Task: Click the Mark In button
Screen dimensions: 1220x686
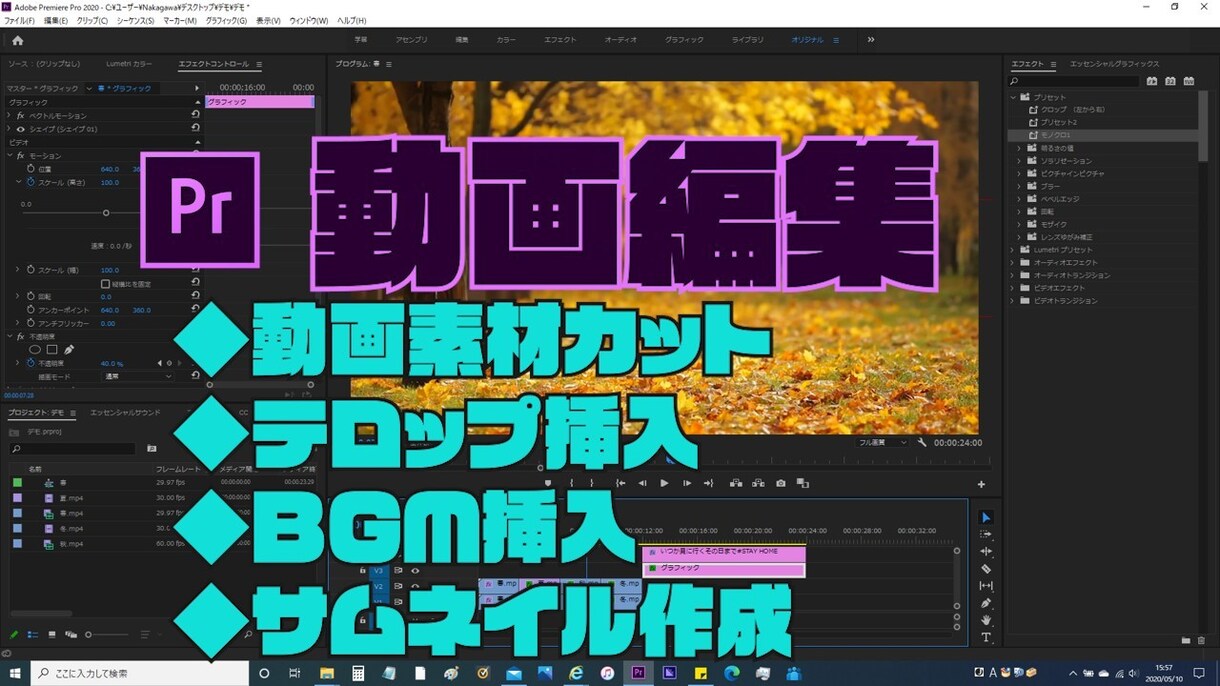Action: click(571, 483)
